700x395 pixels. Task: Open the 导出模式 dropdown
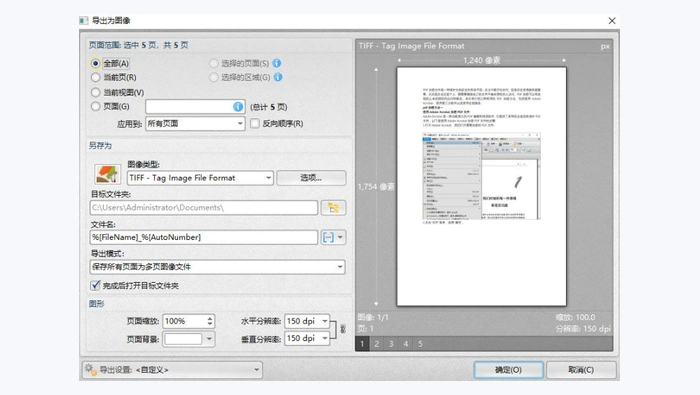coord(217,267)
